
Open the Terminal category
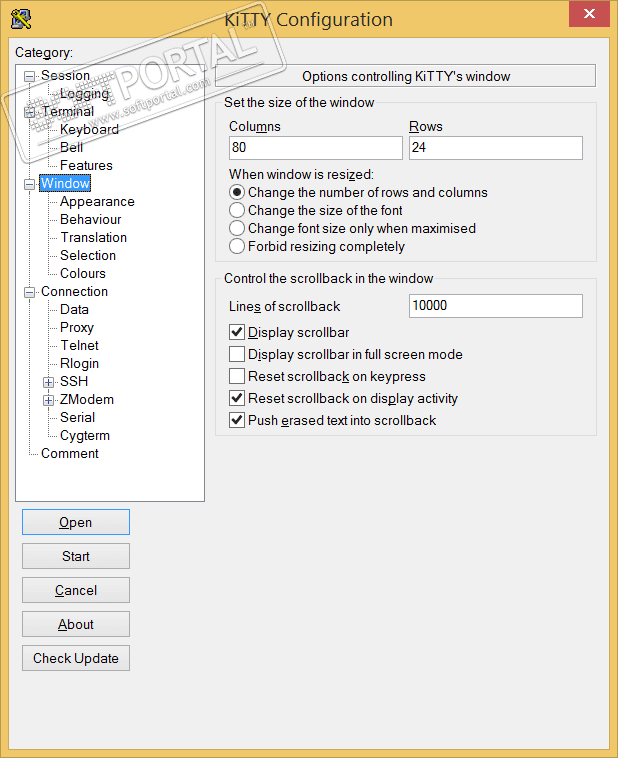[68, 111]
